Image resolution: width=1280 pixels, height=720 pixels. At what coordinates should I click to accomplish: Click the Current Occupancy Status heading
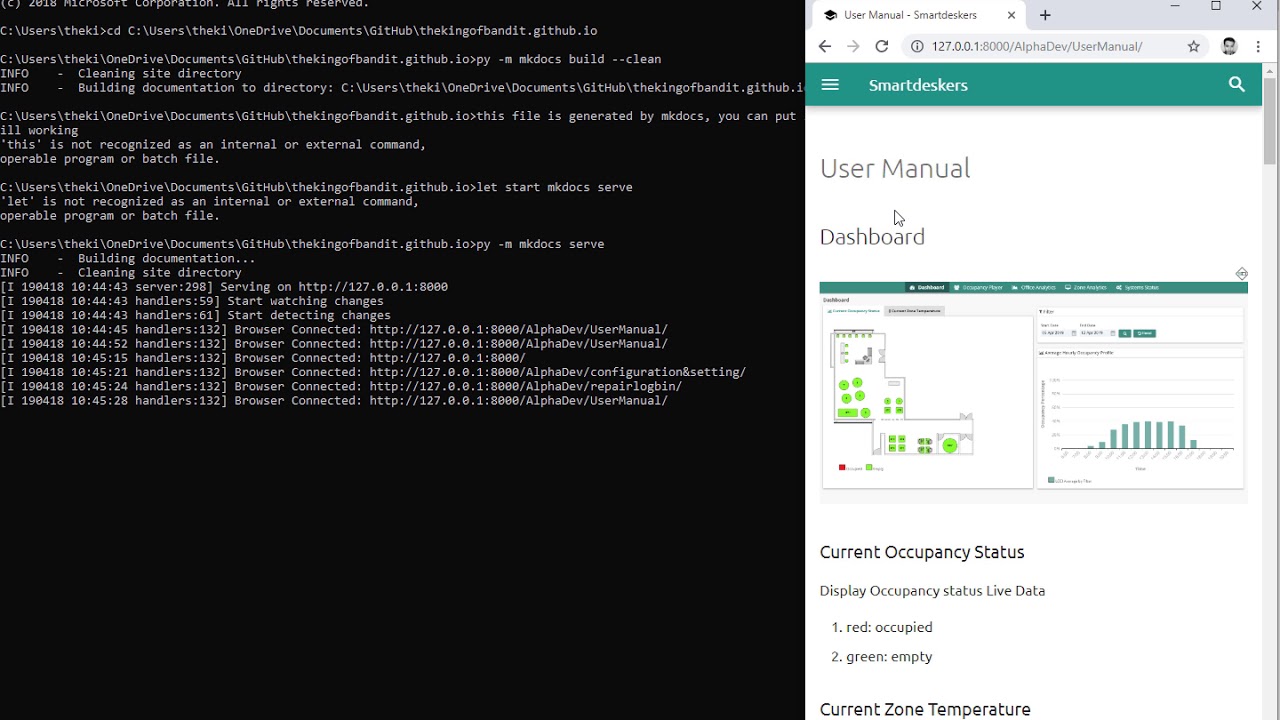(x=922, y=552)
